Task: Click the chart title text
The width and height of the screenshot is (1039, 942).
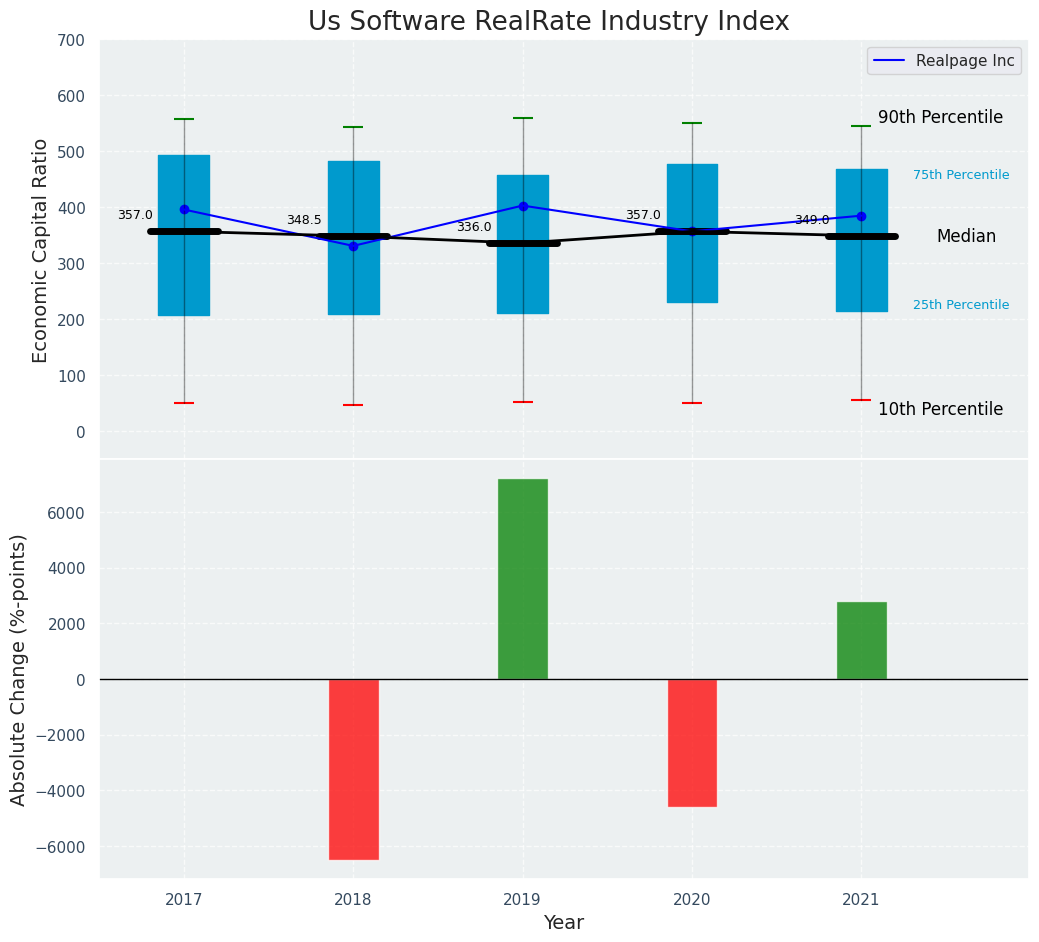Action: pos(548,22)
